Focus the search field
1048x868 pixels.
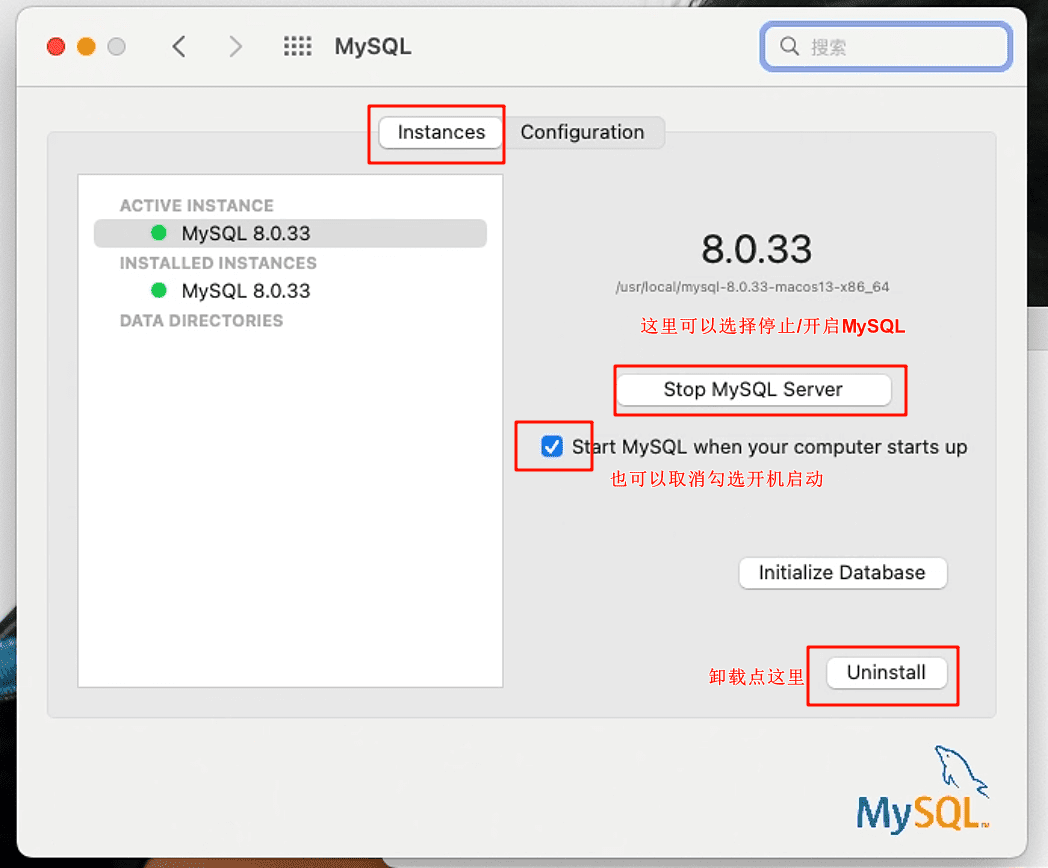886,46
